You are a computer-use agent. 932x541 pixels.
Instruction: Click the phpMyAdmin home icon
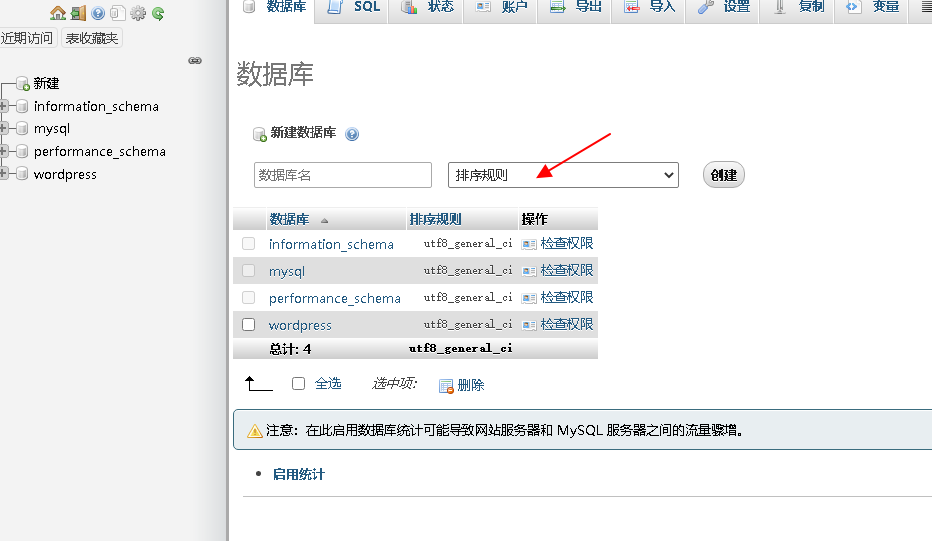coord(58,14)
